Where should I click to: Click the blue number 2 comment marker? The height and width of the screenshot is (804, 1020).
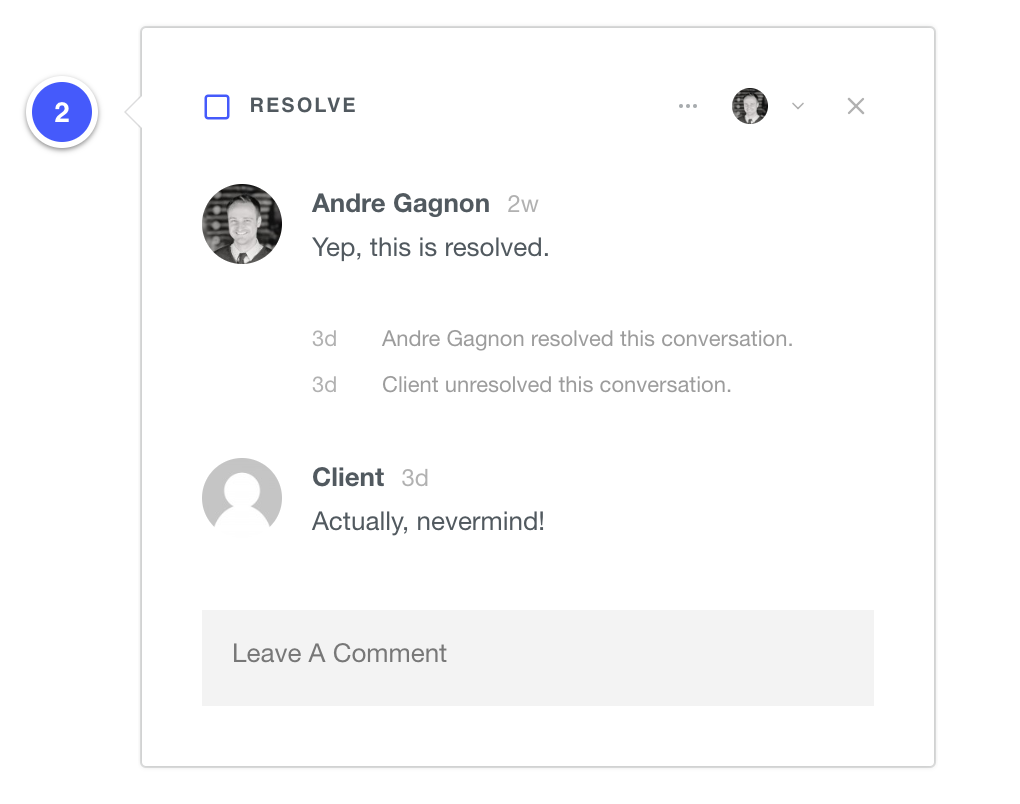click(x=62, y=113)
